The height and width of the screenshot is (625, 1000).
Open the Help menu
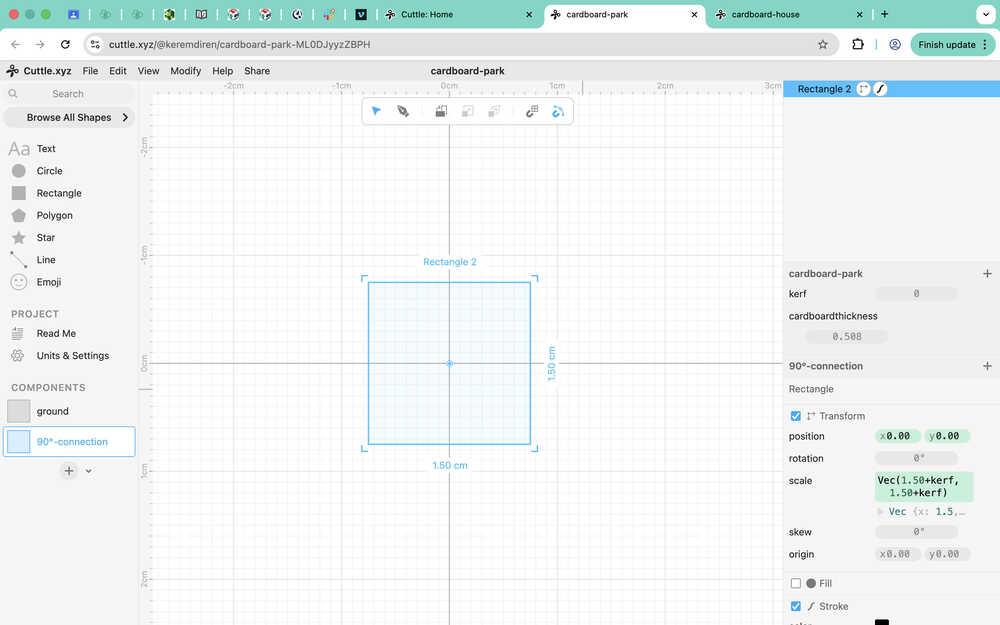[x=223, y=71]
